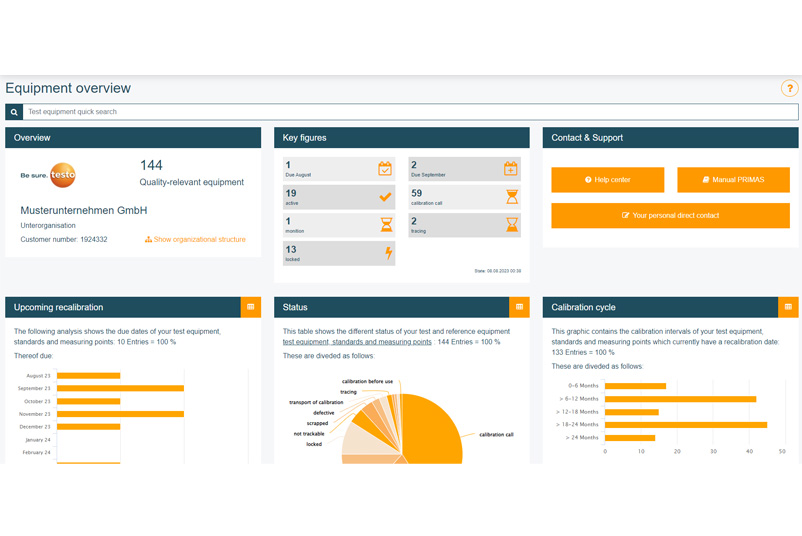The width and height of the screenshot is (802, 536).
Task: Open the Help center
Action: coord(607,180)
